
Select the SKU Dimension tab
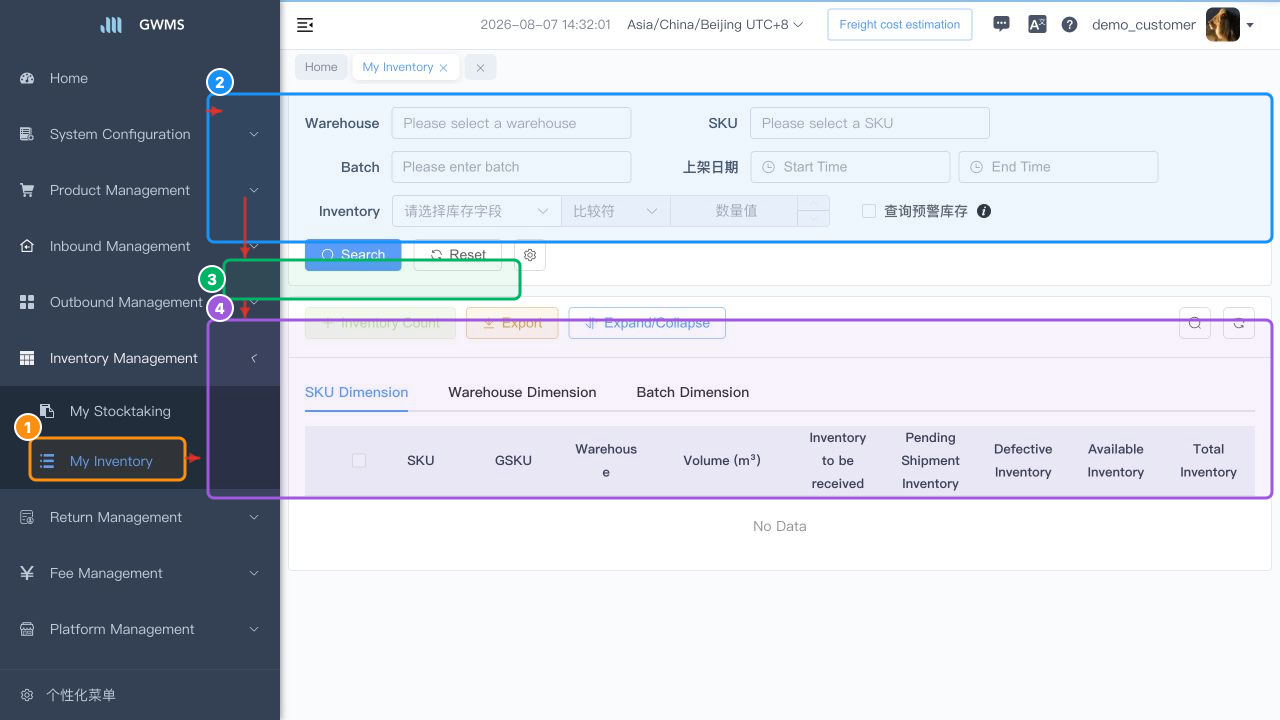pos(356,392)
